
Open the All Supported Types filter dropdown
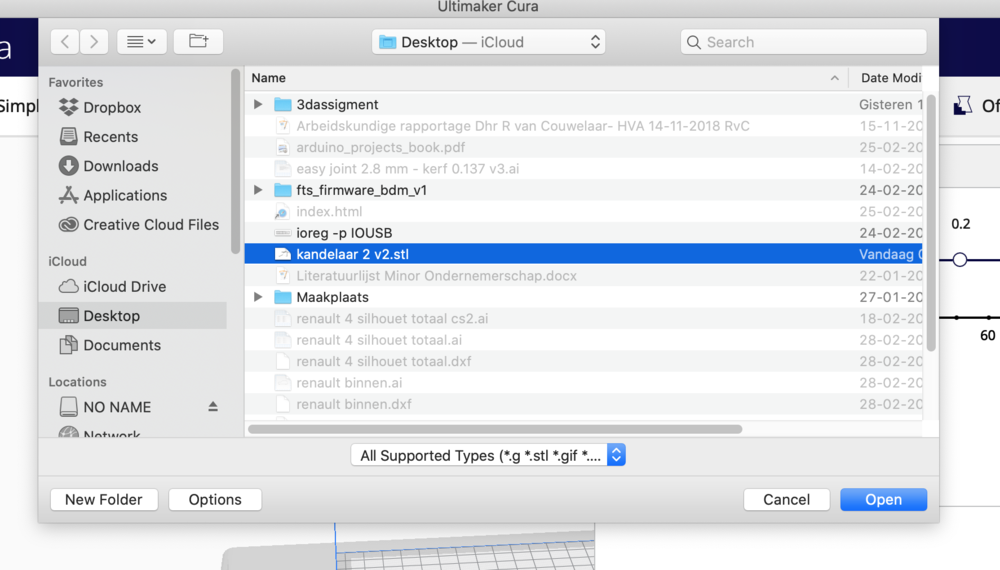488,455
